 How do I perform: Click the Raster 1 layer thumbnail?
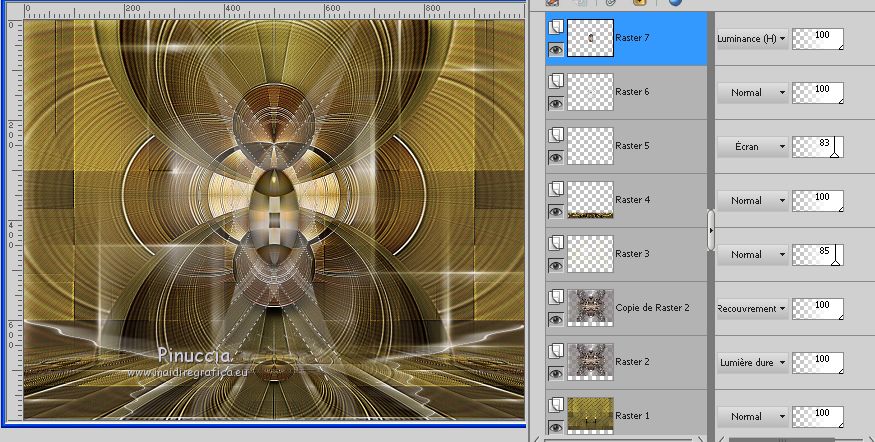[x=590, y=415]
